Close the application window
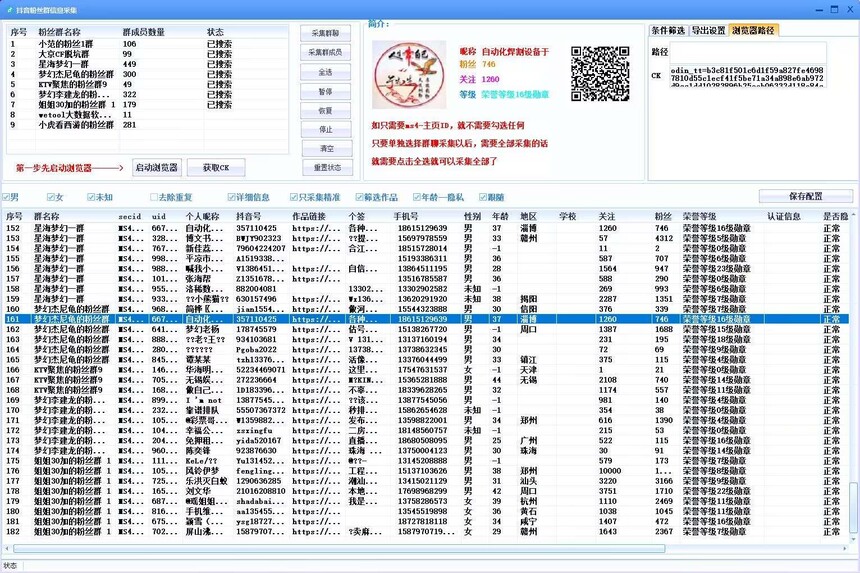 (850, 9)
